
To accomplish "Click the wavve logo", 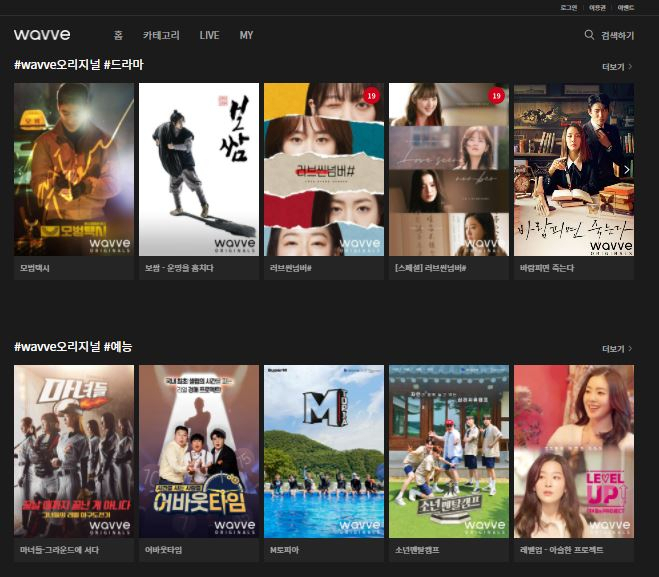I will tap(42, 34).
